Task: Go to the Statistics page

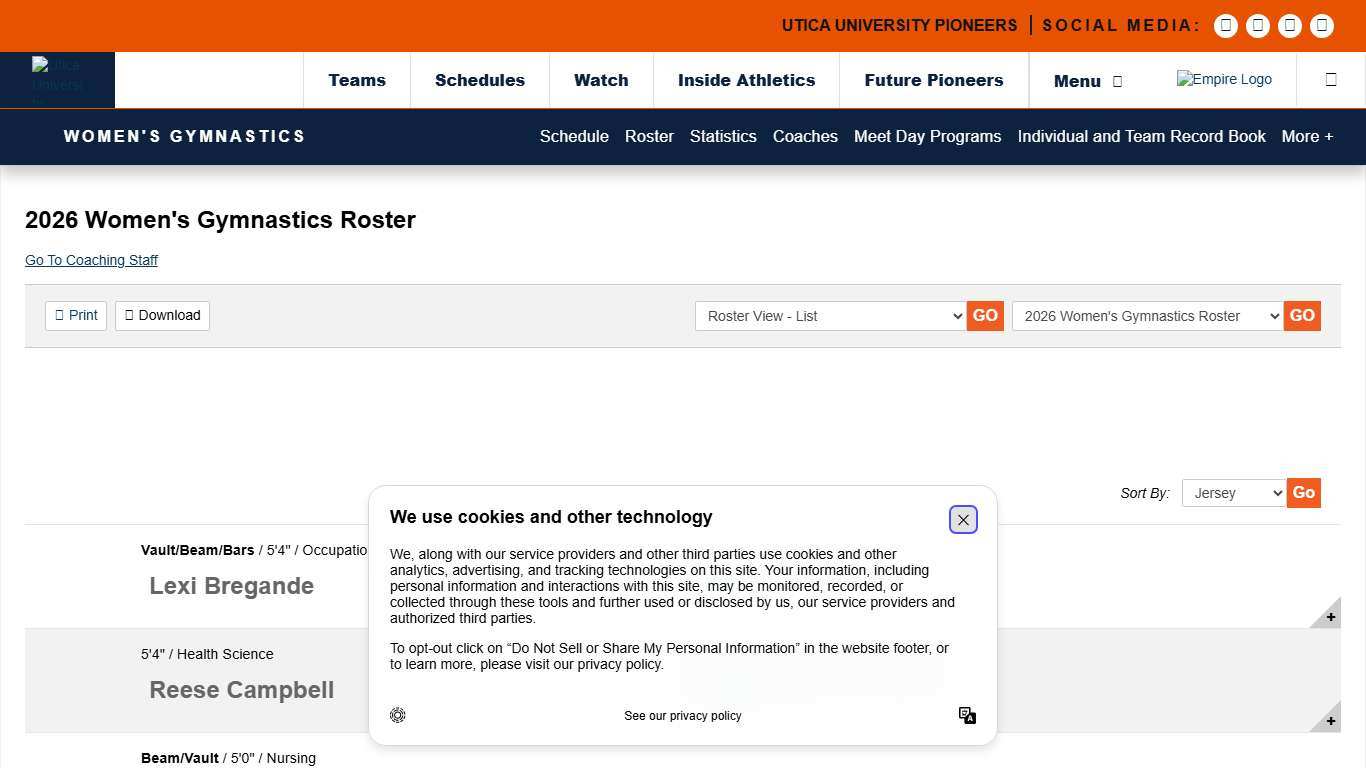Action: [723, 136]
